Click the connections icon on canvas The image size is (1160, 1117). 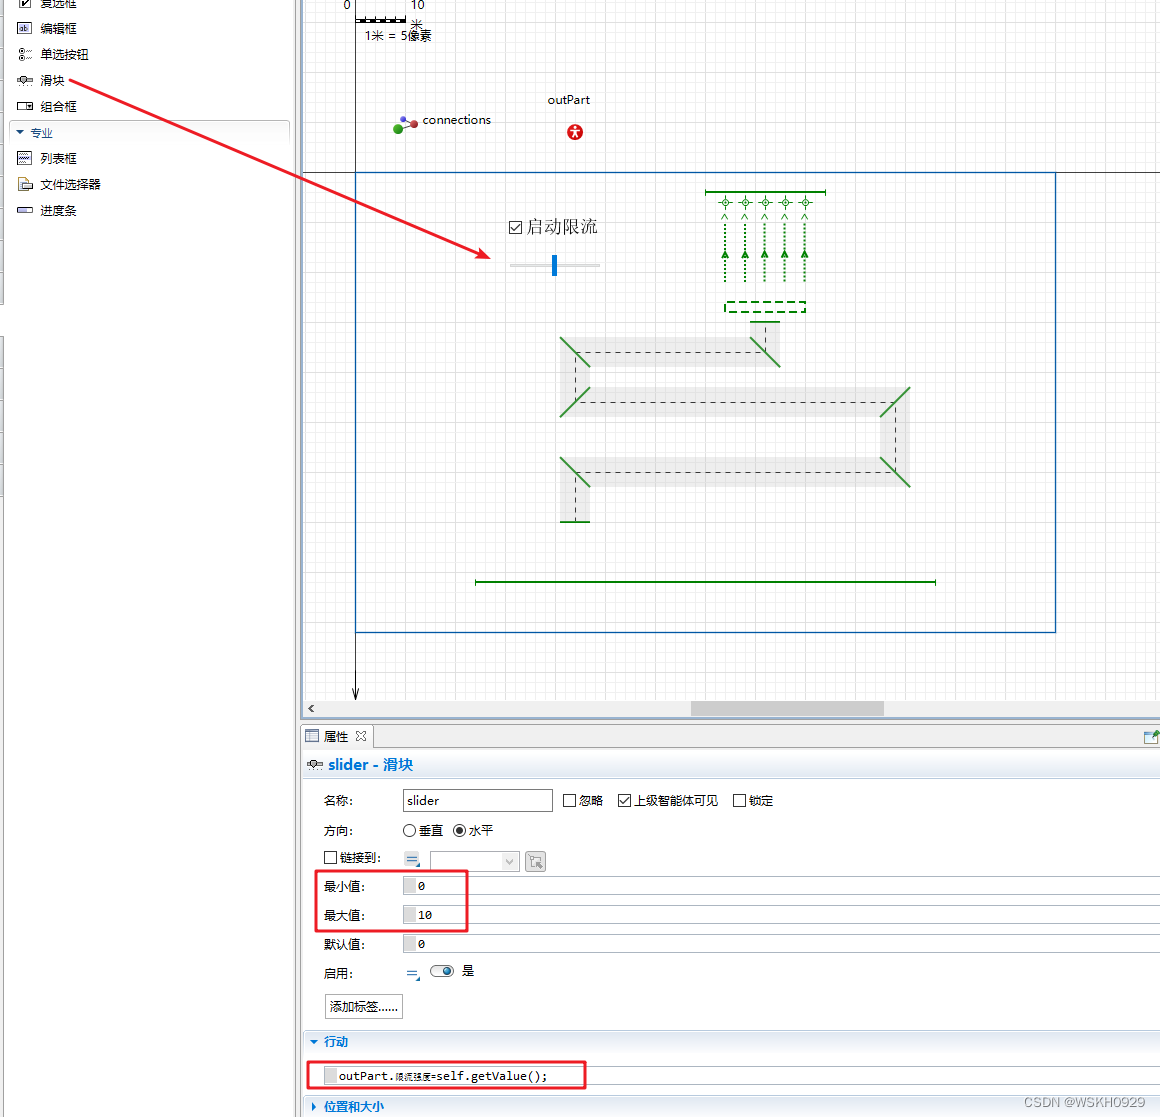tap(405, 124)
